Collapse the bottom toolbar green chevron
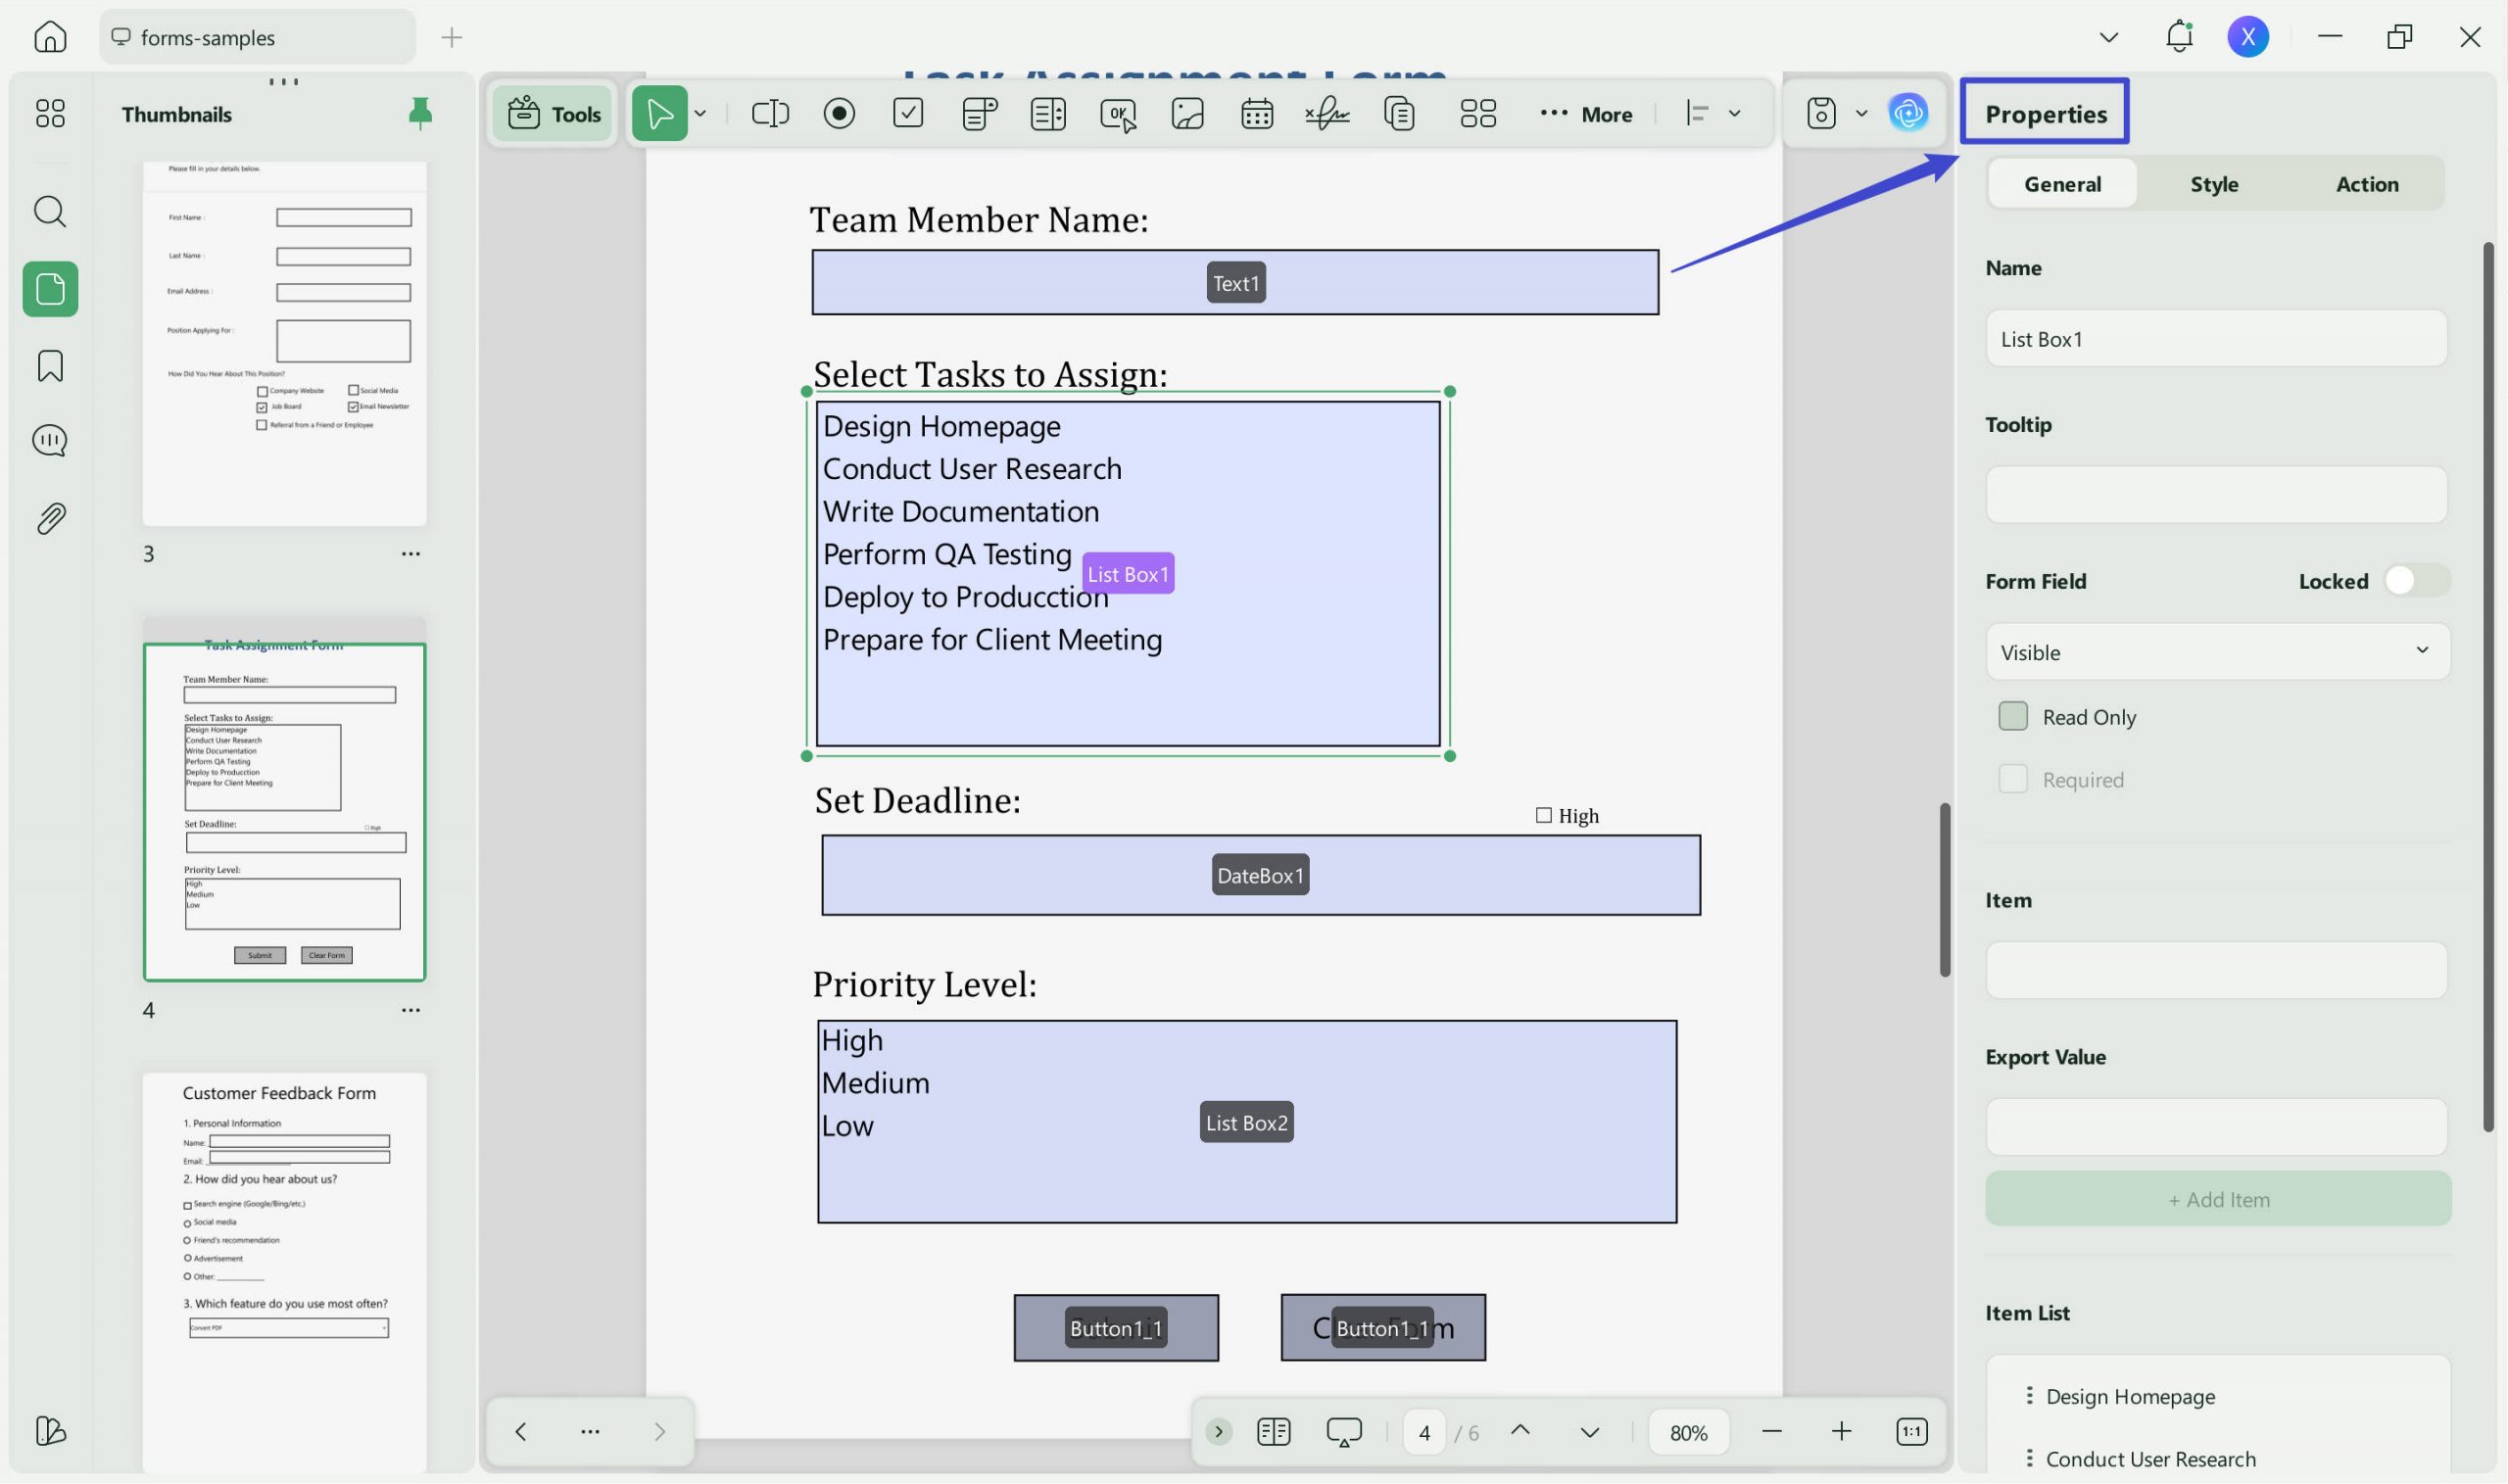2508x1484 pixels. (1218, 1432)
